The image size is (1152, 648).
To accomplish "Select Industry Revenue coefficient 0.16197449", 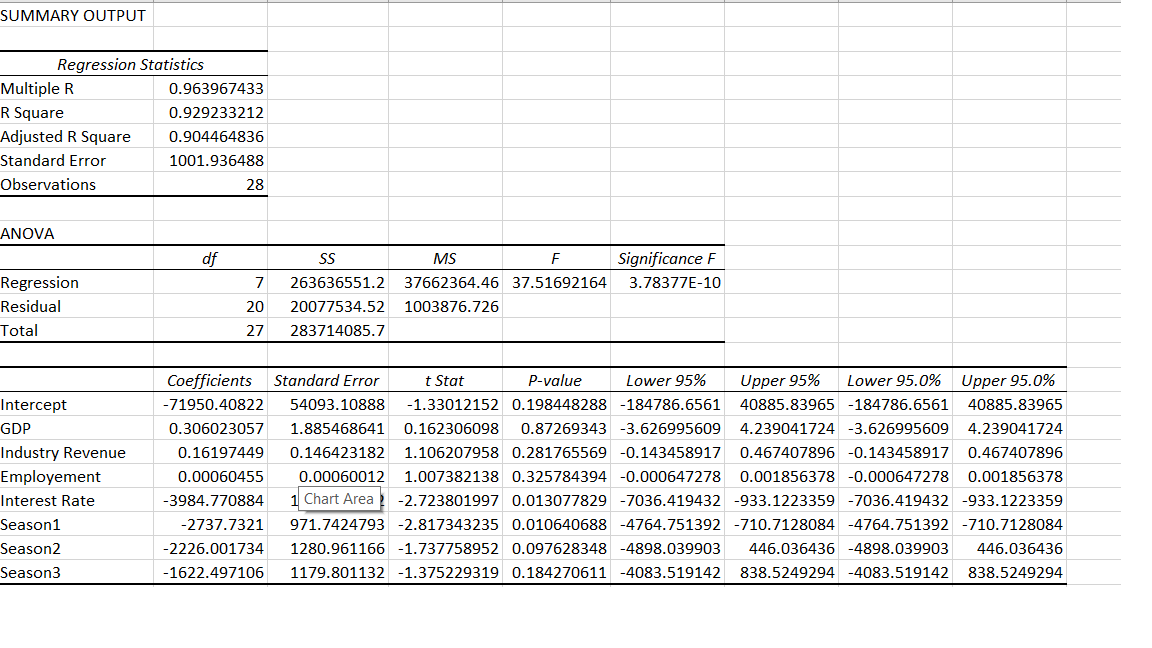I will click(x=211, y=453).
